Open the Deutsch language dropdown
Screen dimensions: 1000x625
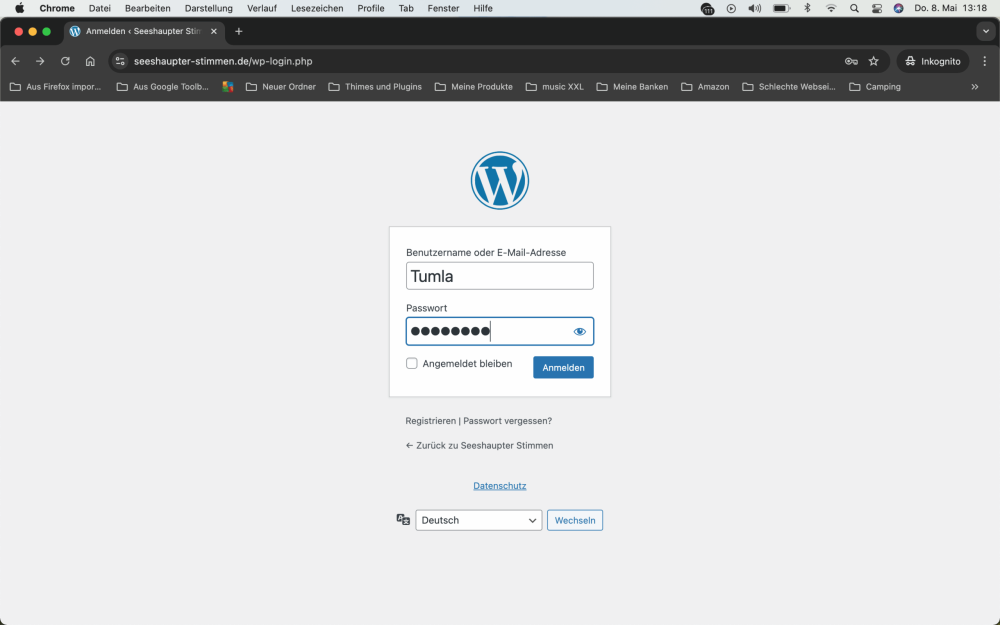point(478,520)
